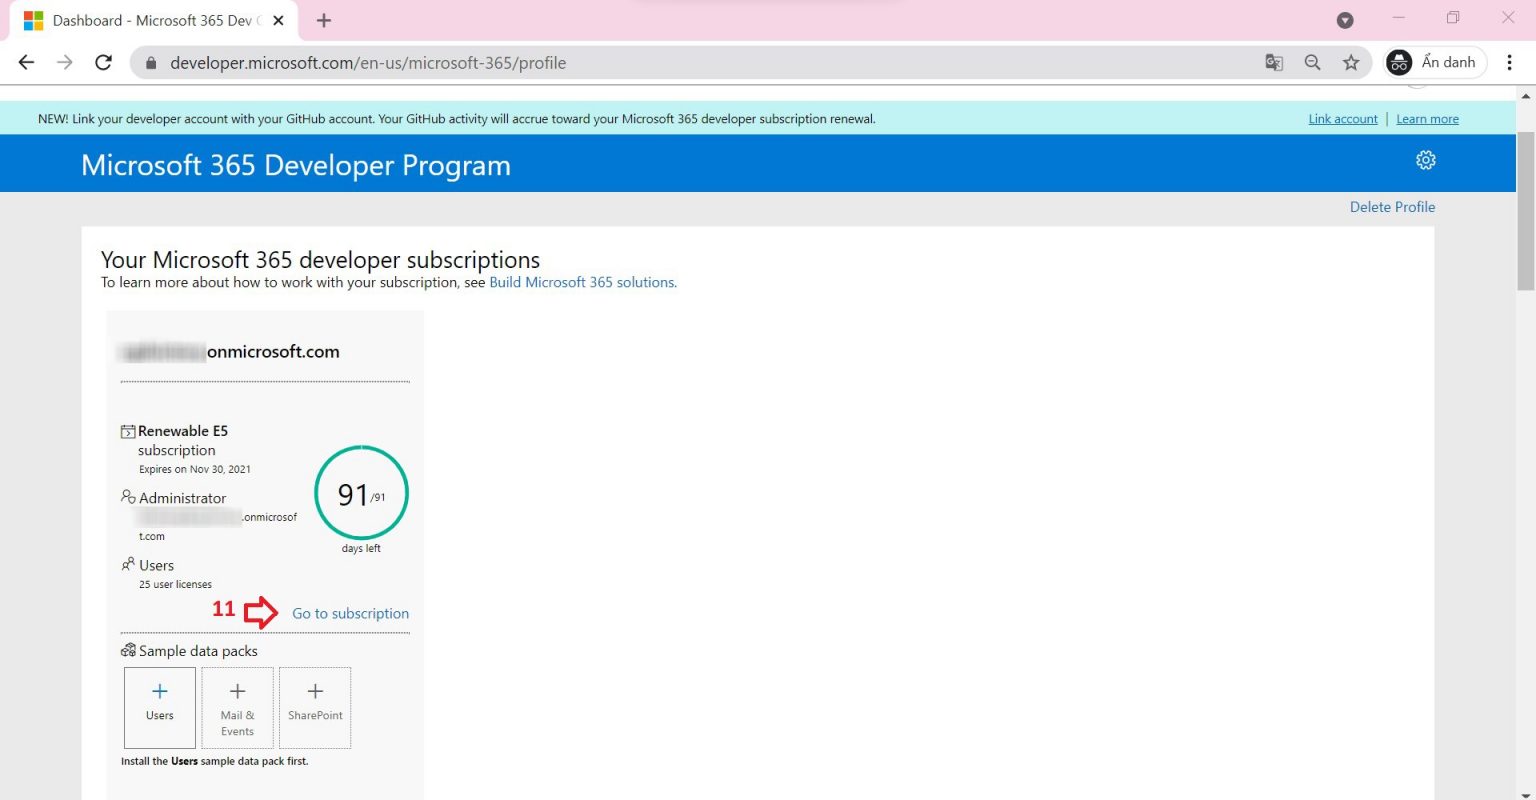
Task: Close the Dashboard browser tab
Action: click(279, 20)
